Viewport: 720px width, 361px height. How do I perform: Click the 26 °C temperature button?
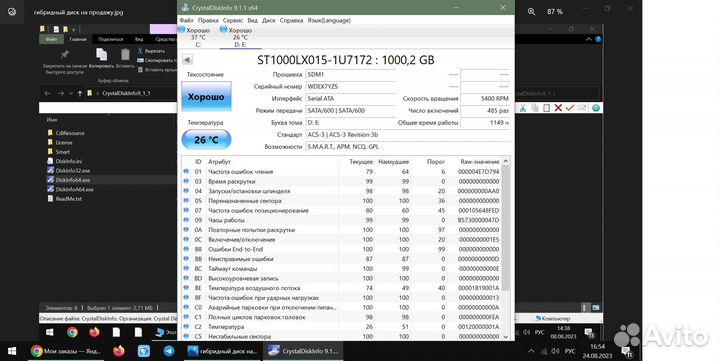pos(206,140)
